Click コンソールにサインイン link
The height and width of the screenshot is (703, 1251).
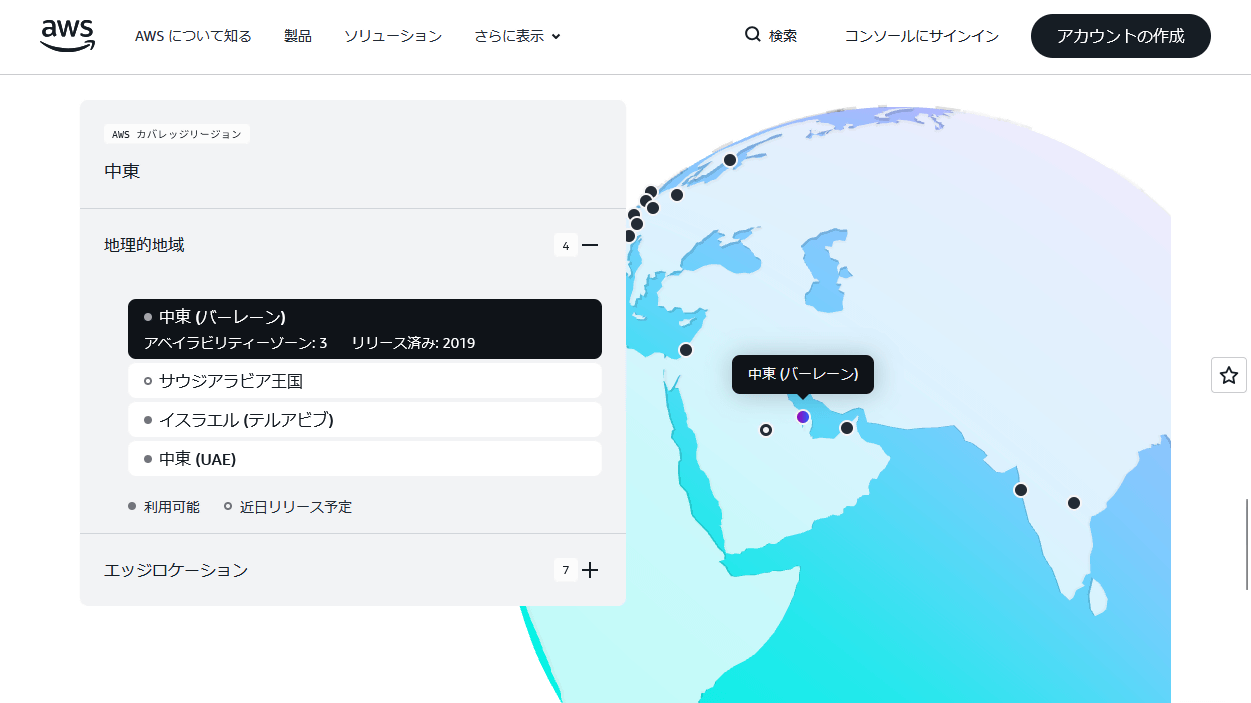(x=921, y=36)
